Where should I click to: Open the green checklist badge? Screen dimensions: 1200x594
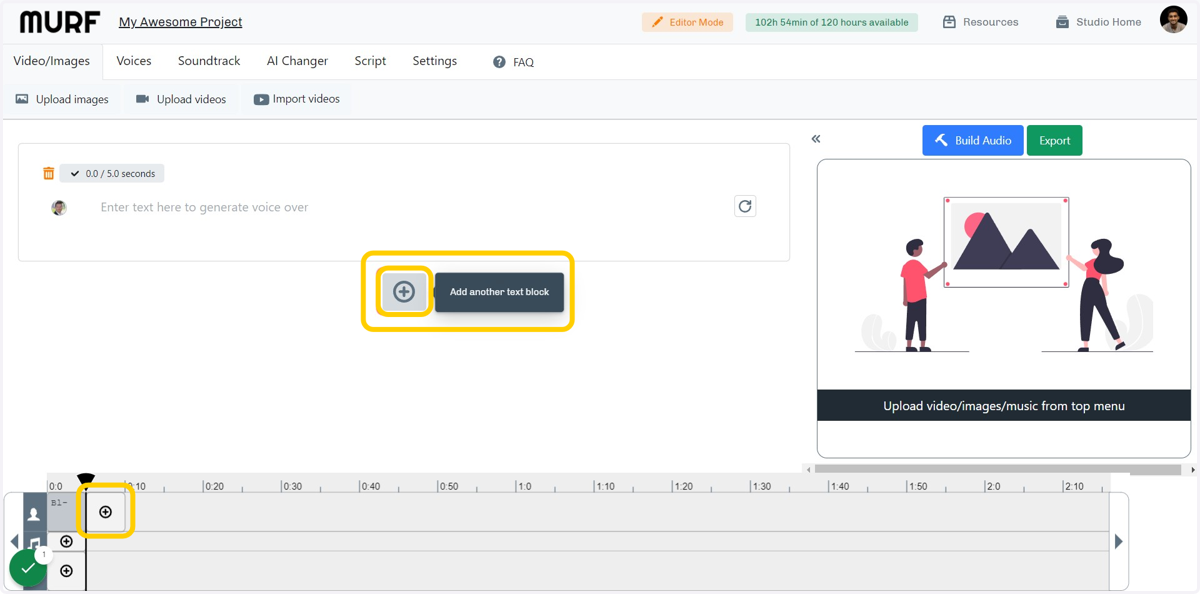click(28, 568)
